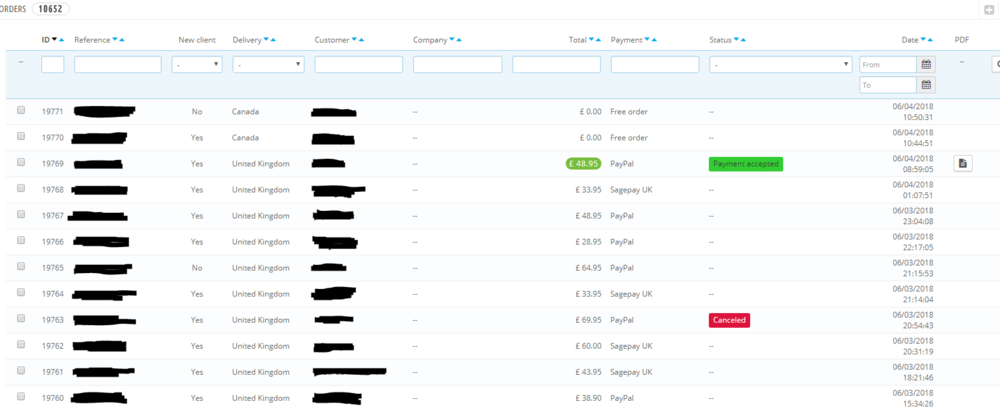Open the Status filter dropdown
1000x409 pixels.
[781, 64]
